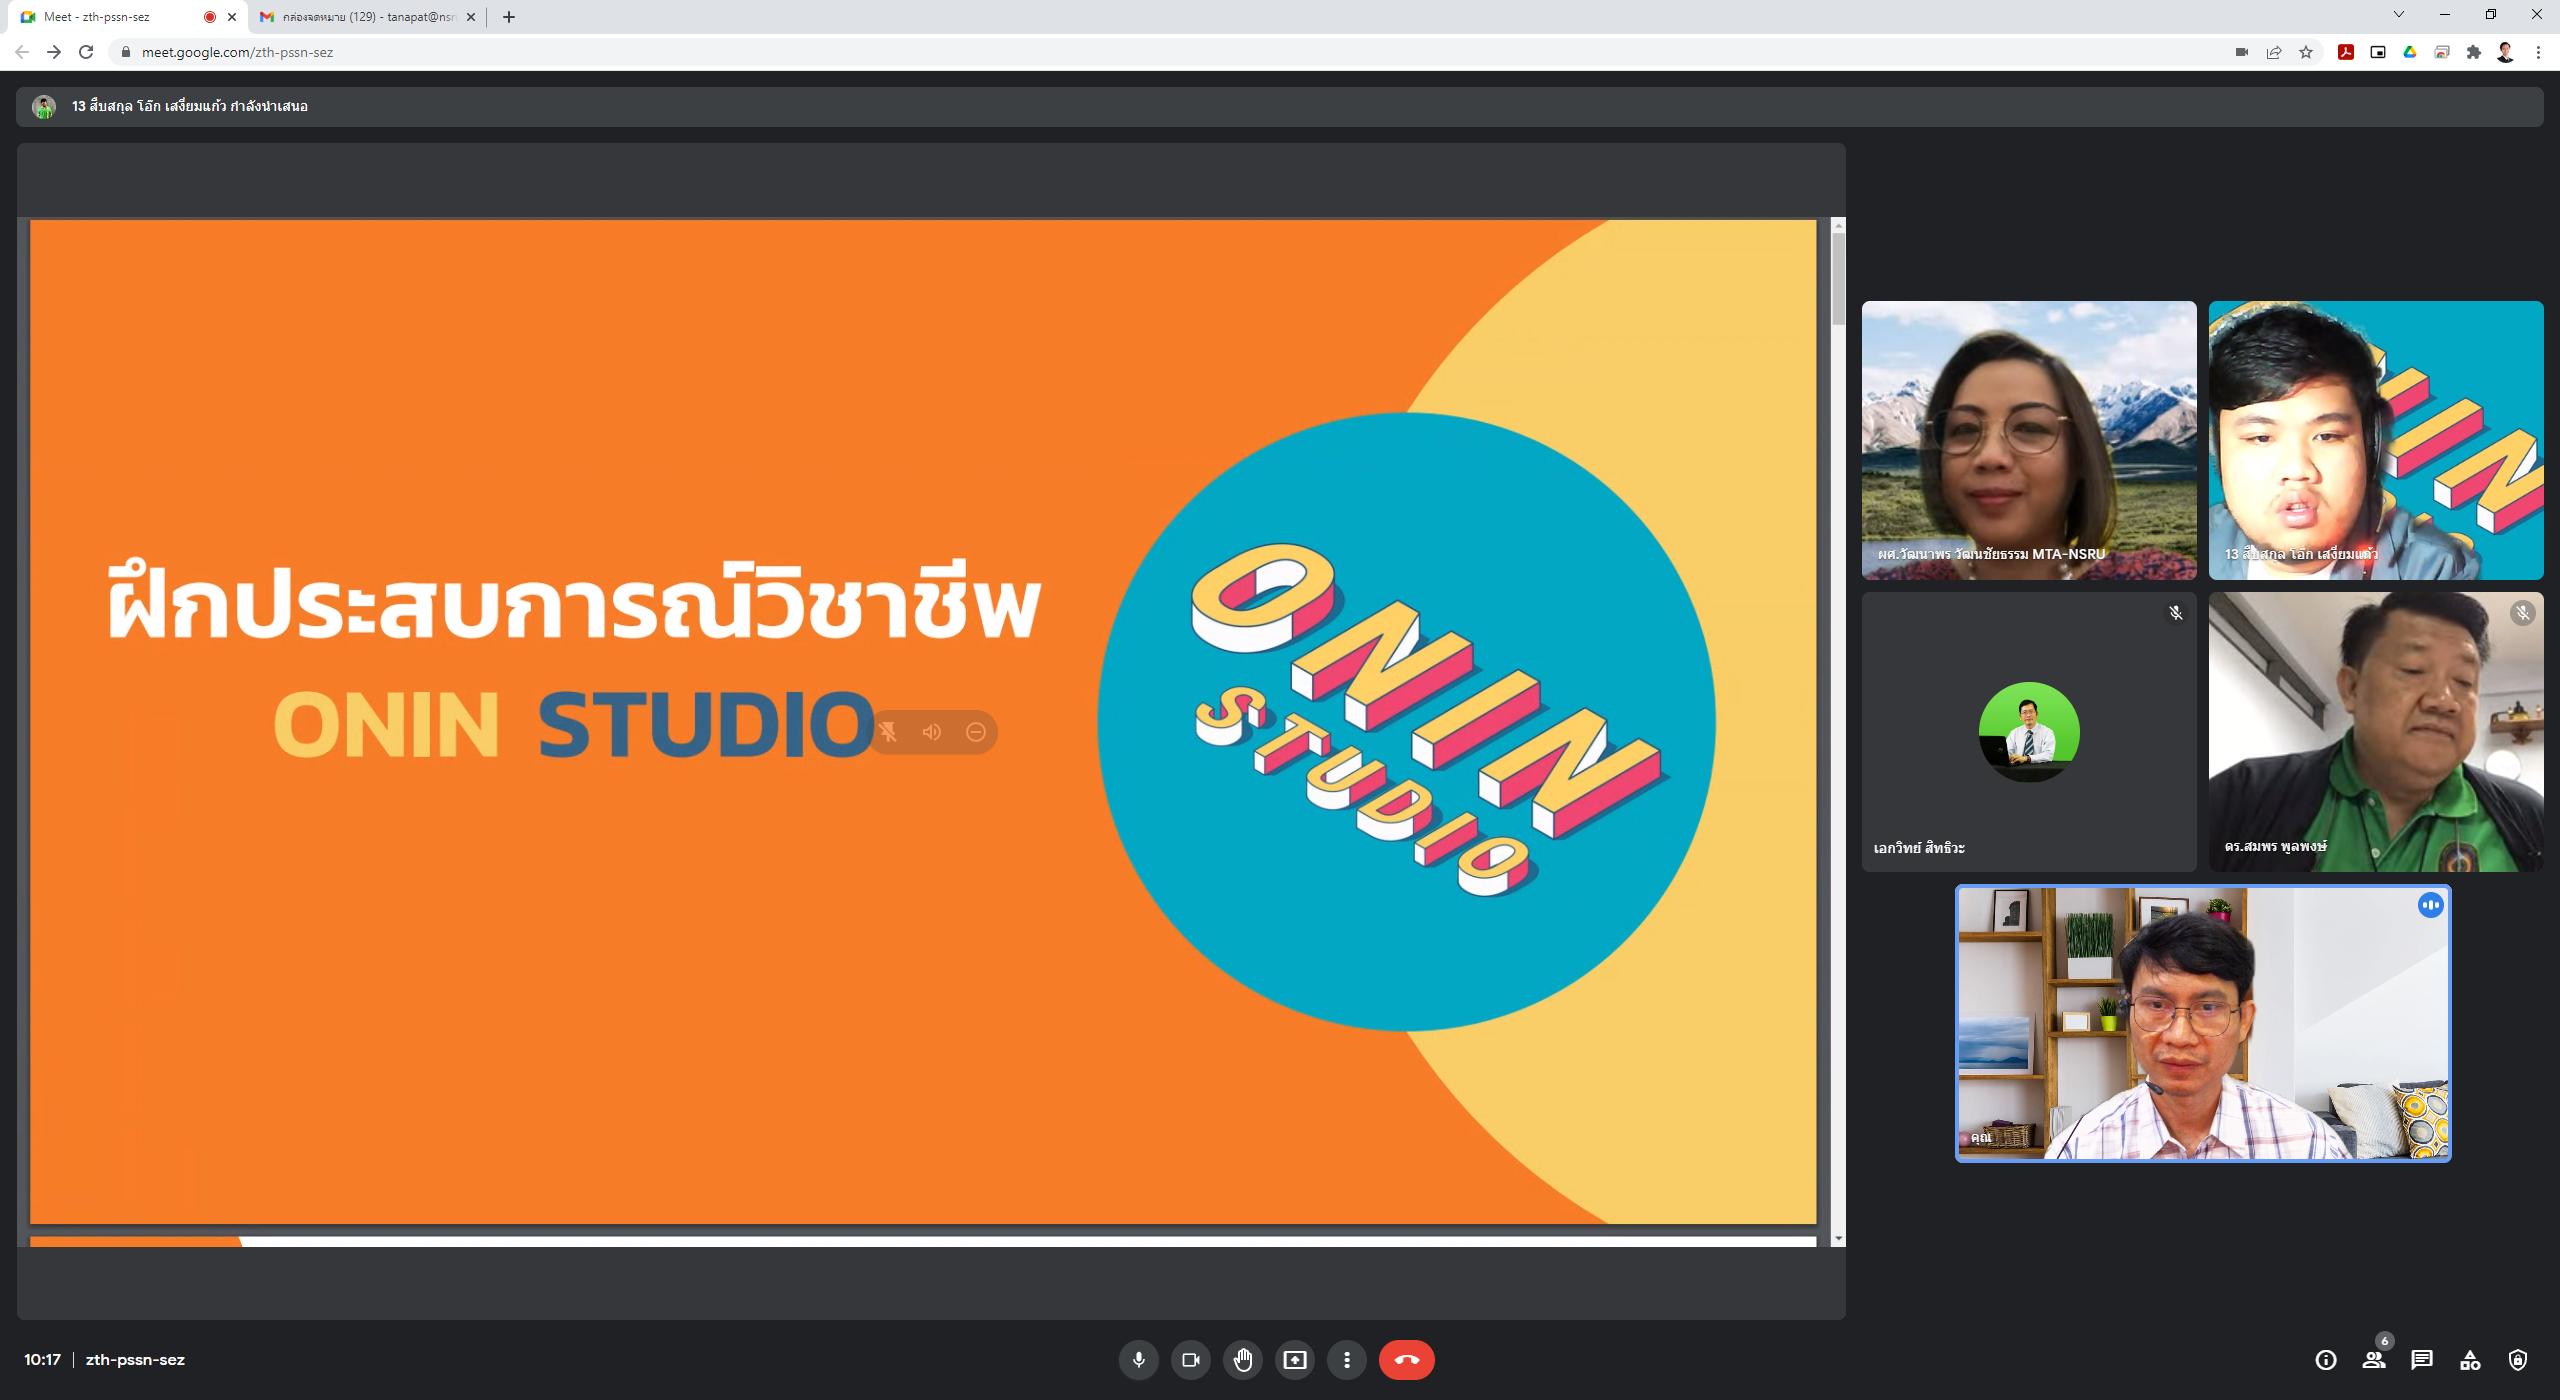Click the presented slide scrollbar thumb
Viewport: 2560px width, 1400px height.
click(1838, 279)
